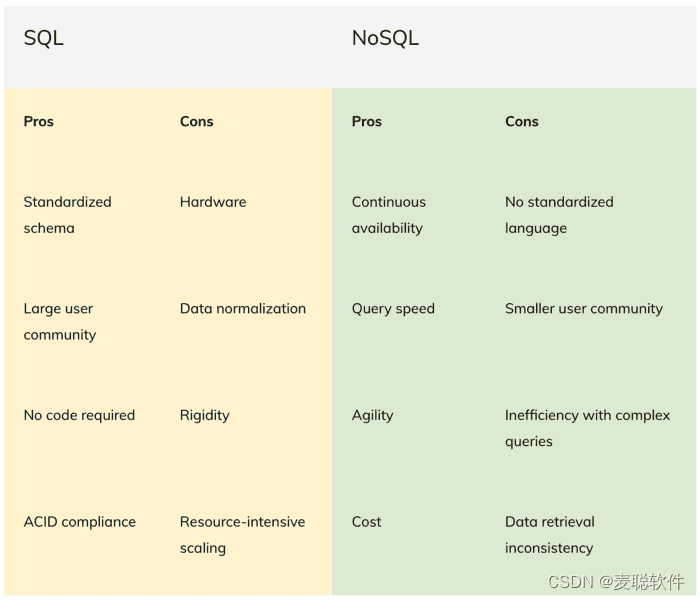Viewport: 700px width, 600px height.
Task: Click the 'Large user community' entry
Action: tap(59, 321)
